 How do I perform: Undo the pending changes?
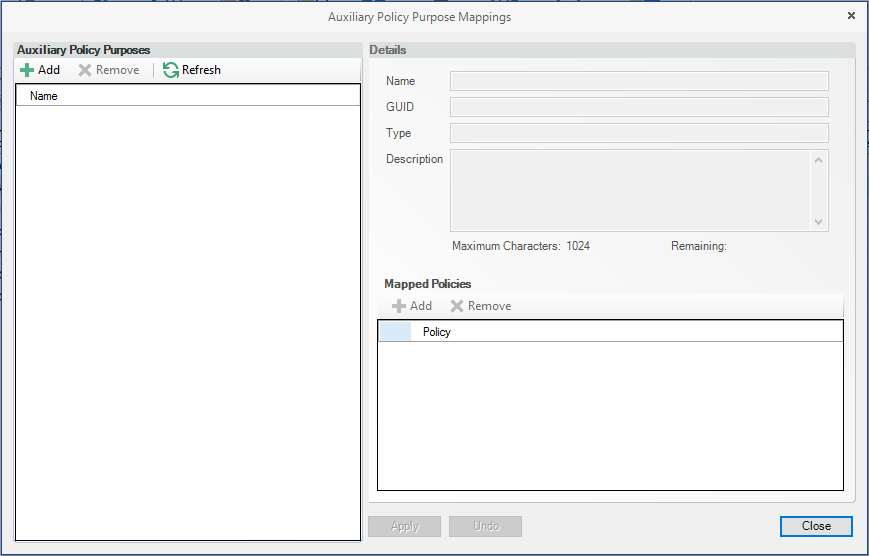point(485,526)
